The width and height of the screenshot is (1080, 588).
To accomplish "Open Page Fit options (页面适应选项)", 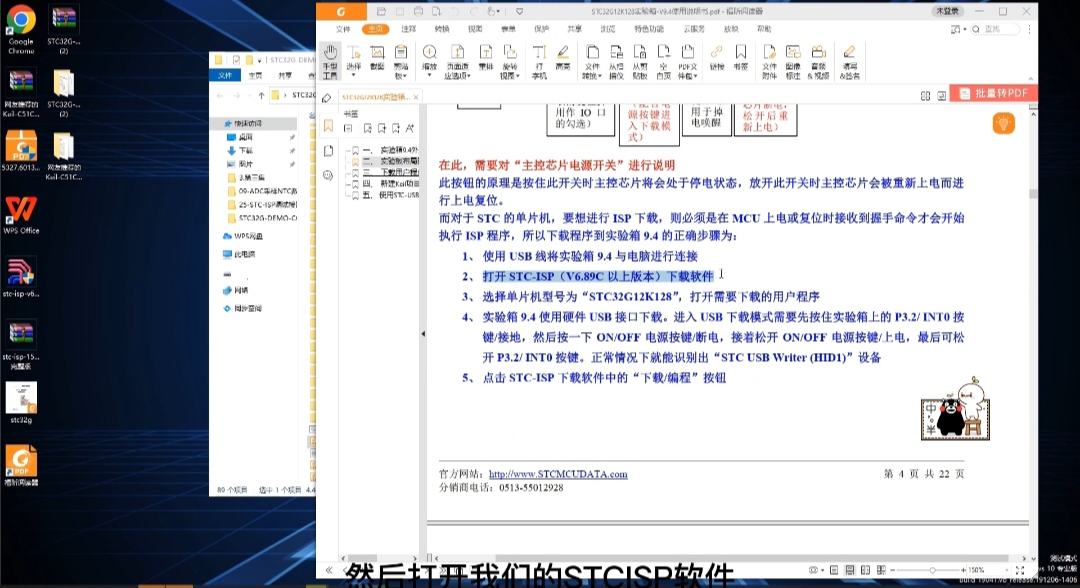I will (457, 61).
